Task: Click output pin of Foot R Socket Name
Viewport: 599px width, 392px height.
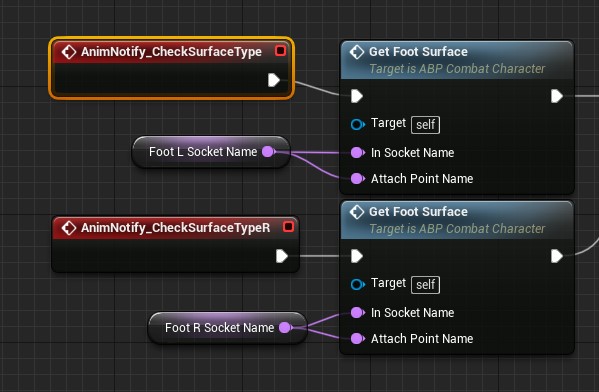Action: [285, 327]
